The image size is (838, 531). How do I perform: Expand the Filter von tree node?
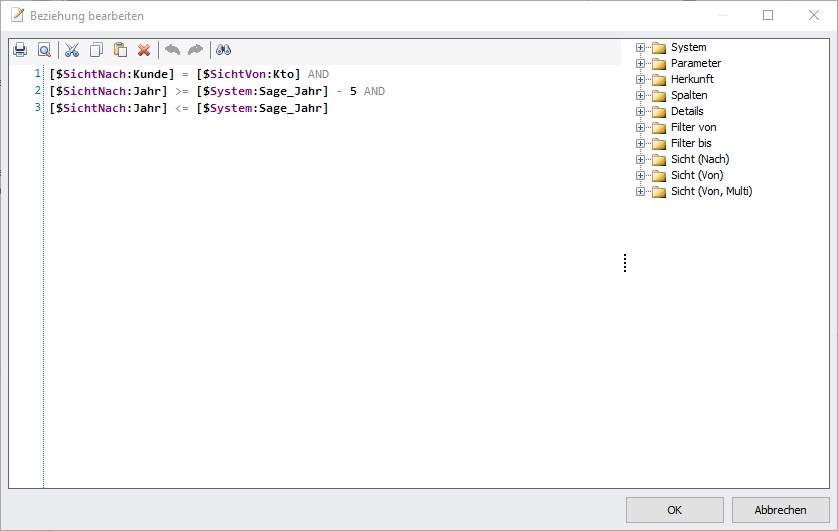coord(640,128)
